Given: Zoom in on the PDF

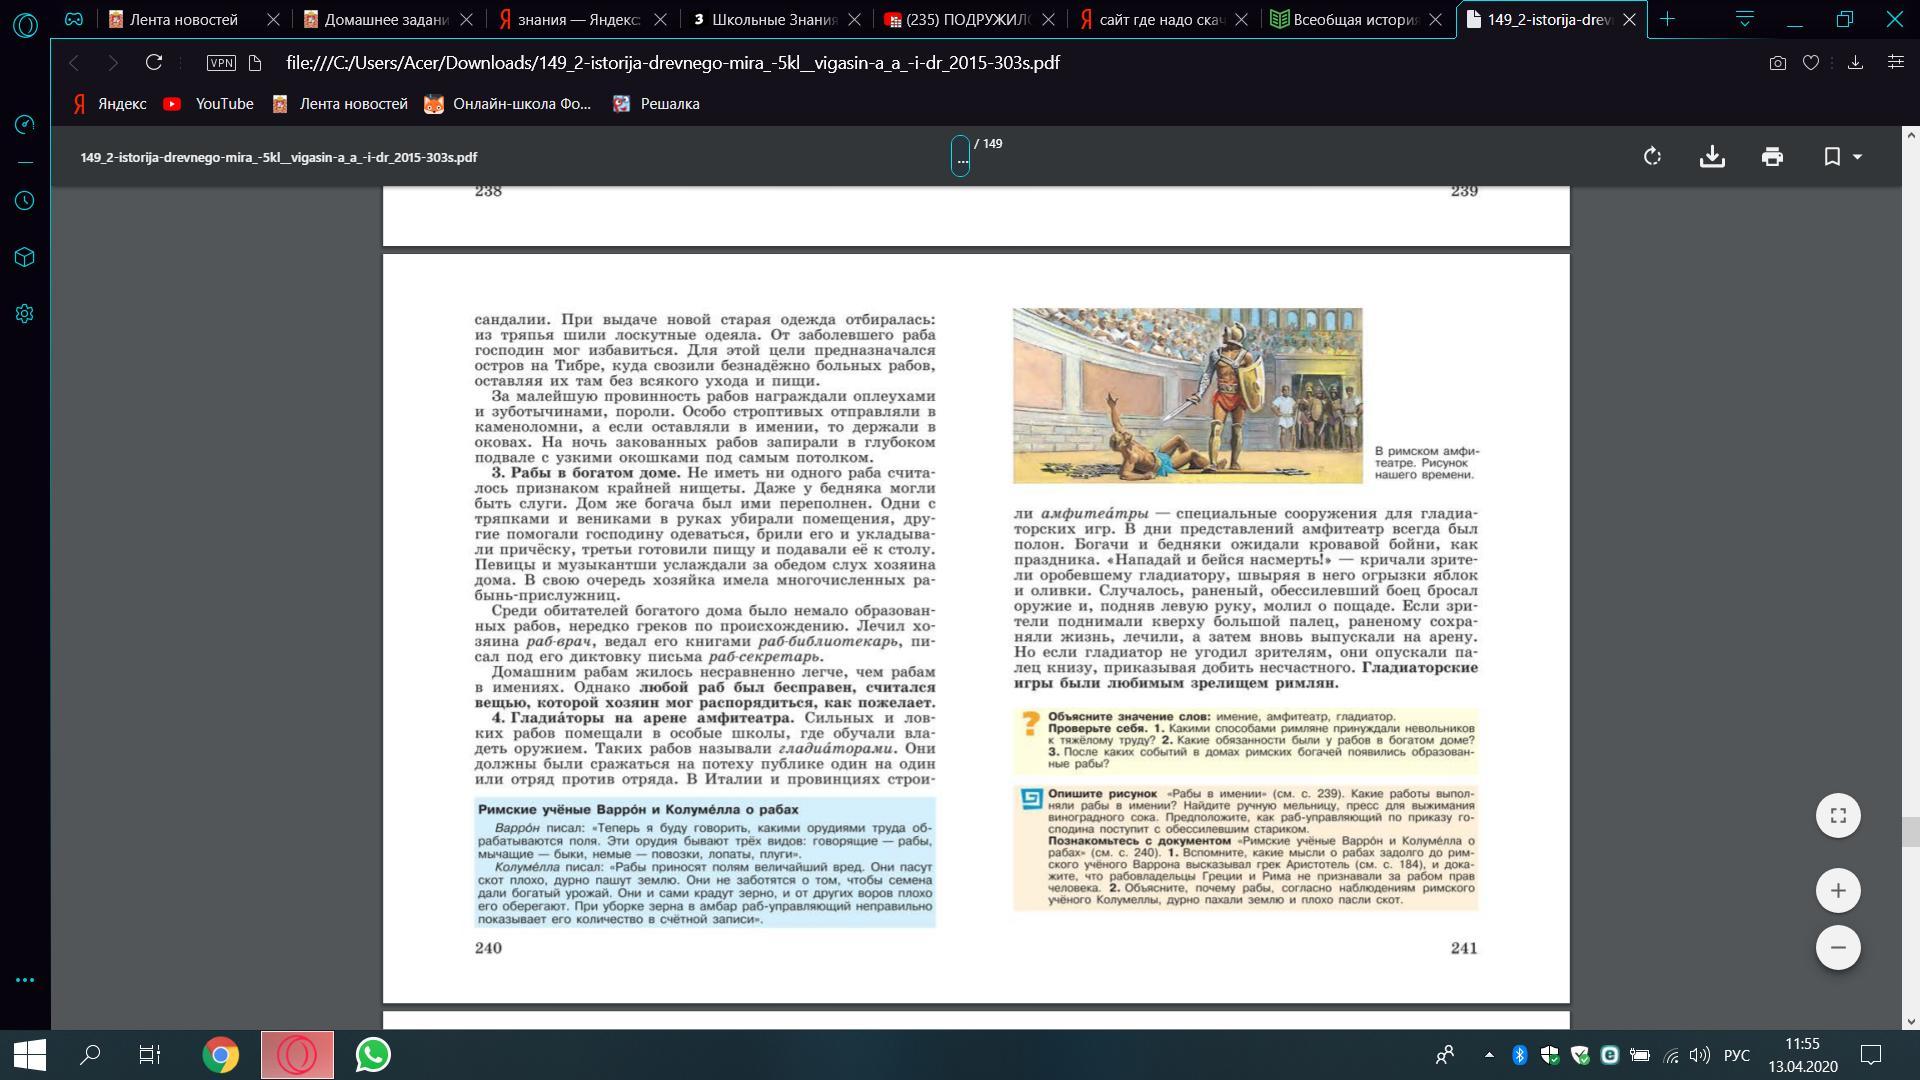Looking at the screenshot, I should [1838, 891].
